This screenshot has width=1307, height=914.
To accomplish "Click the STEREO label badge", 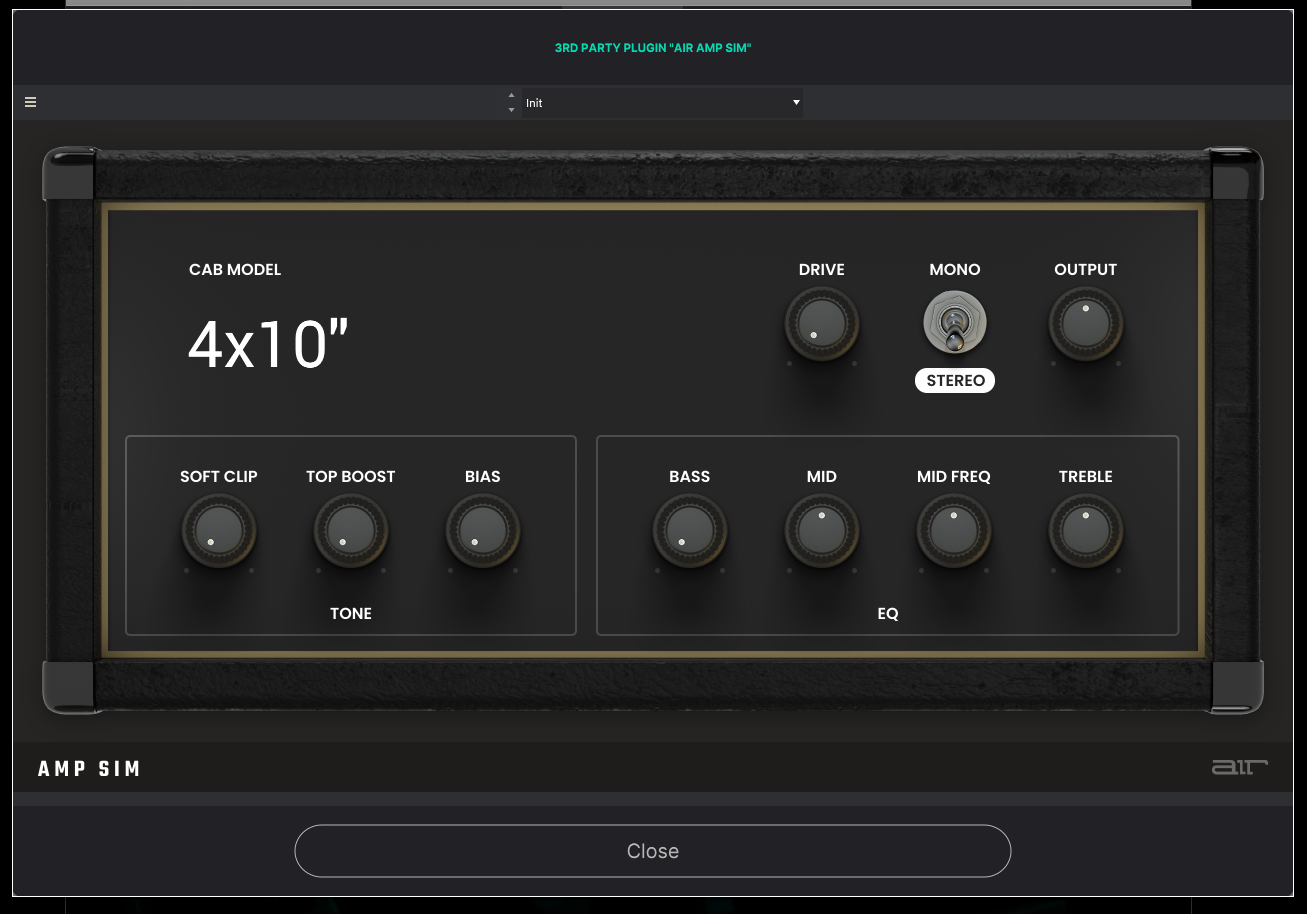I will click(x=955, y=380).
